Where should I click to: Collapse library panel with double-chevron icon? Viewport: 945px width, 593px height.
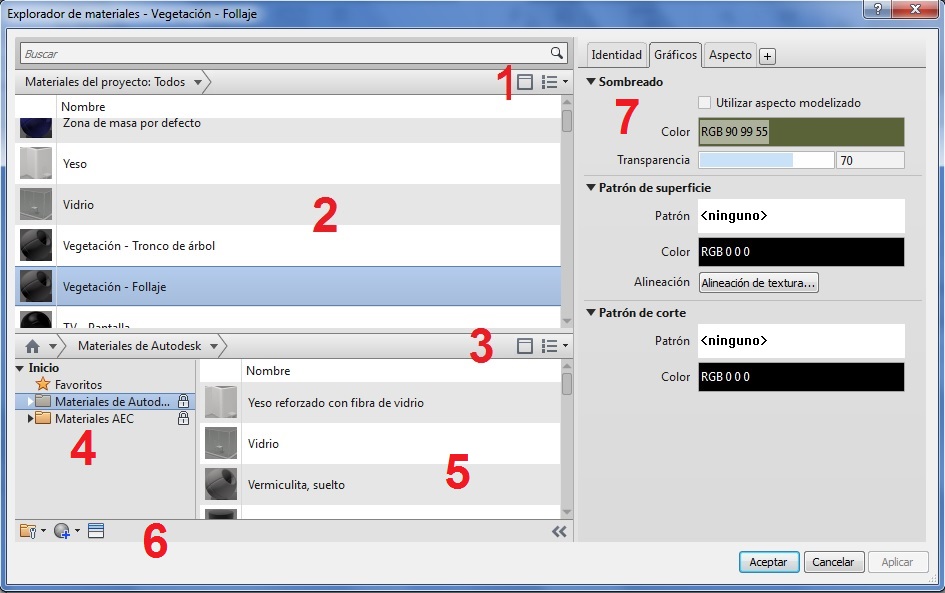[559, 532]
